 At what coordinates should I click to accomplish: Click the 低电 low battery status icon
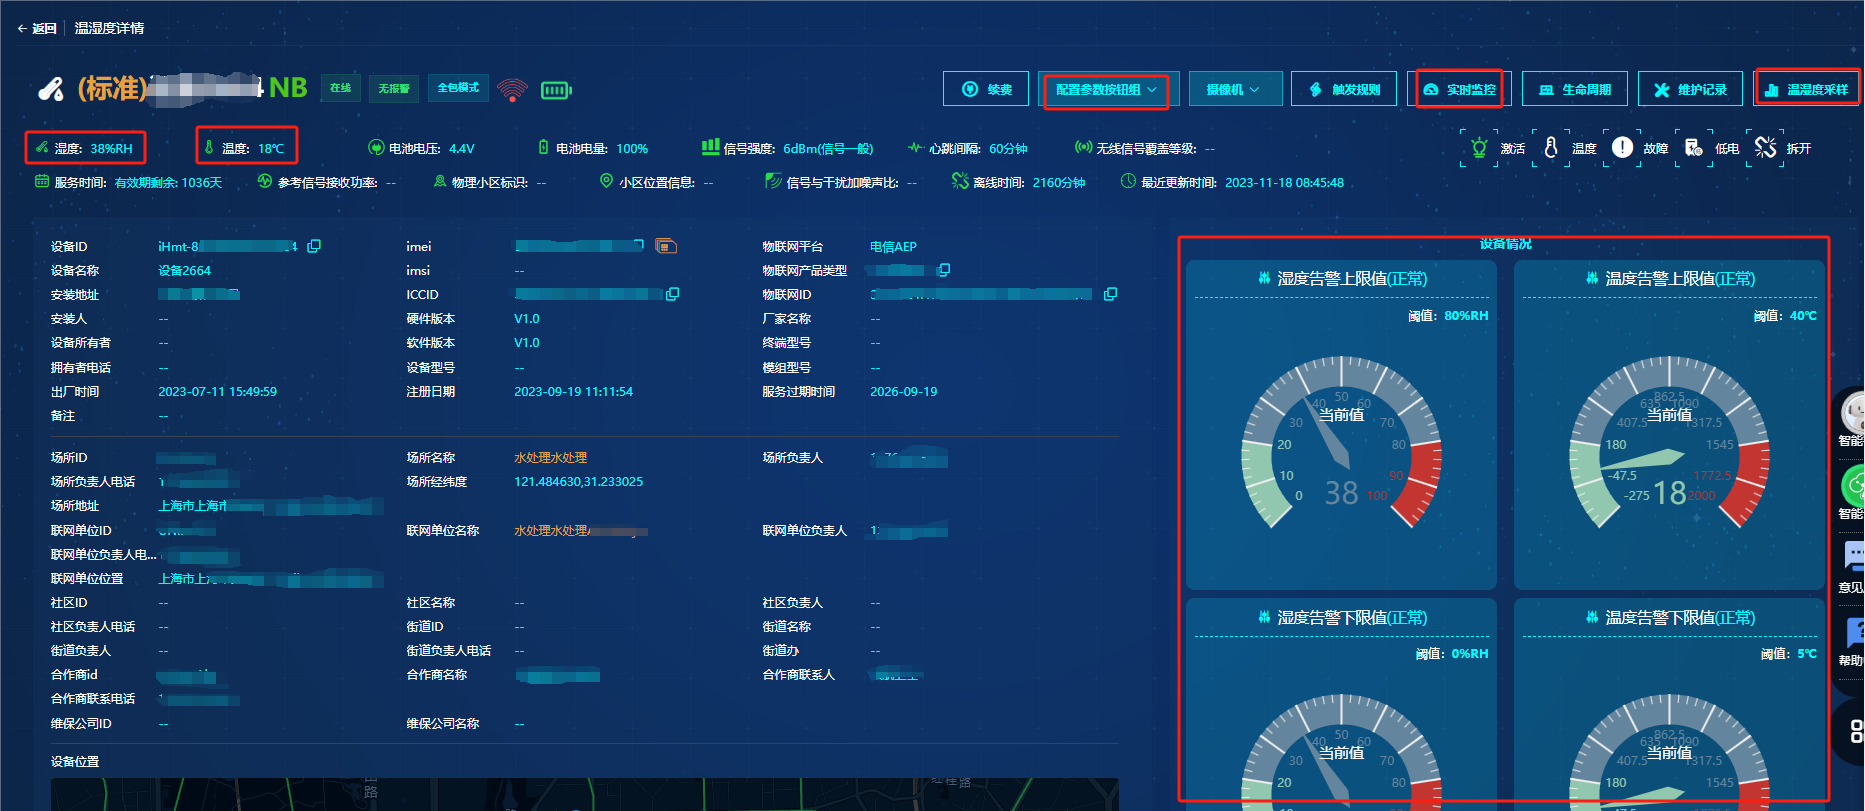[x=1694, y=148]
